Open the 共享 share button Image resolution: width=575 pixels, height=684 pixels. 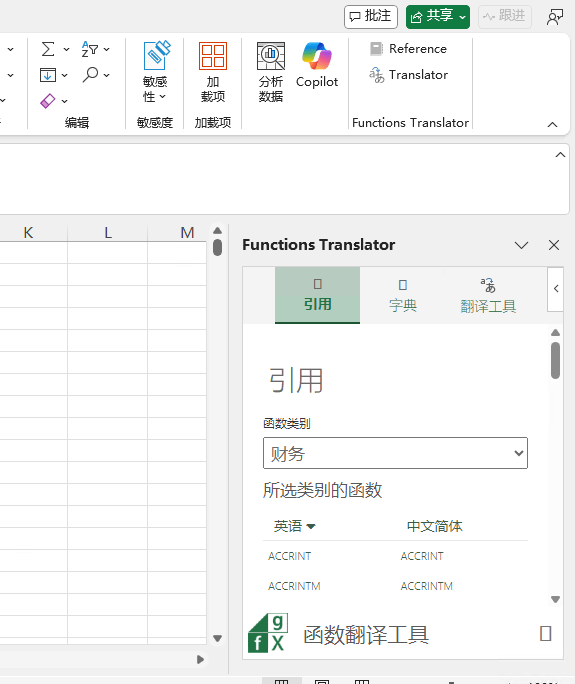(438, 17)
